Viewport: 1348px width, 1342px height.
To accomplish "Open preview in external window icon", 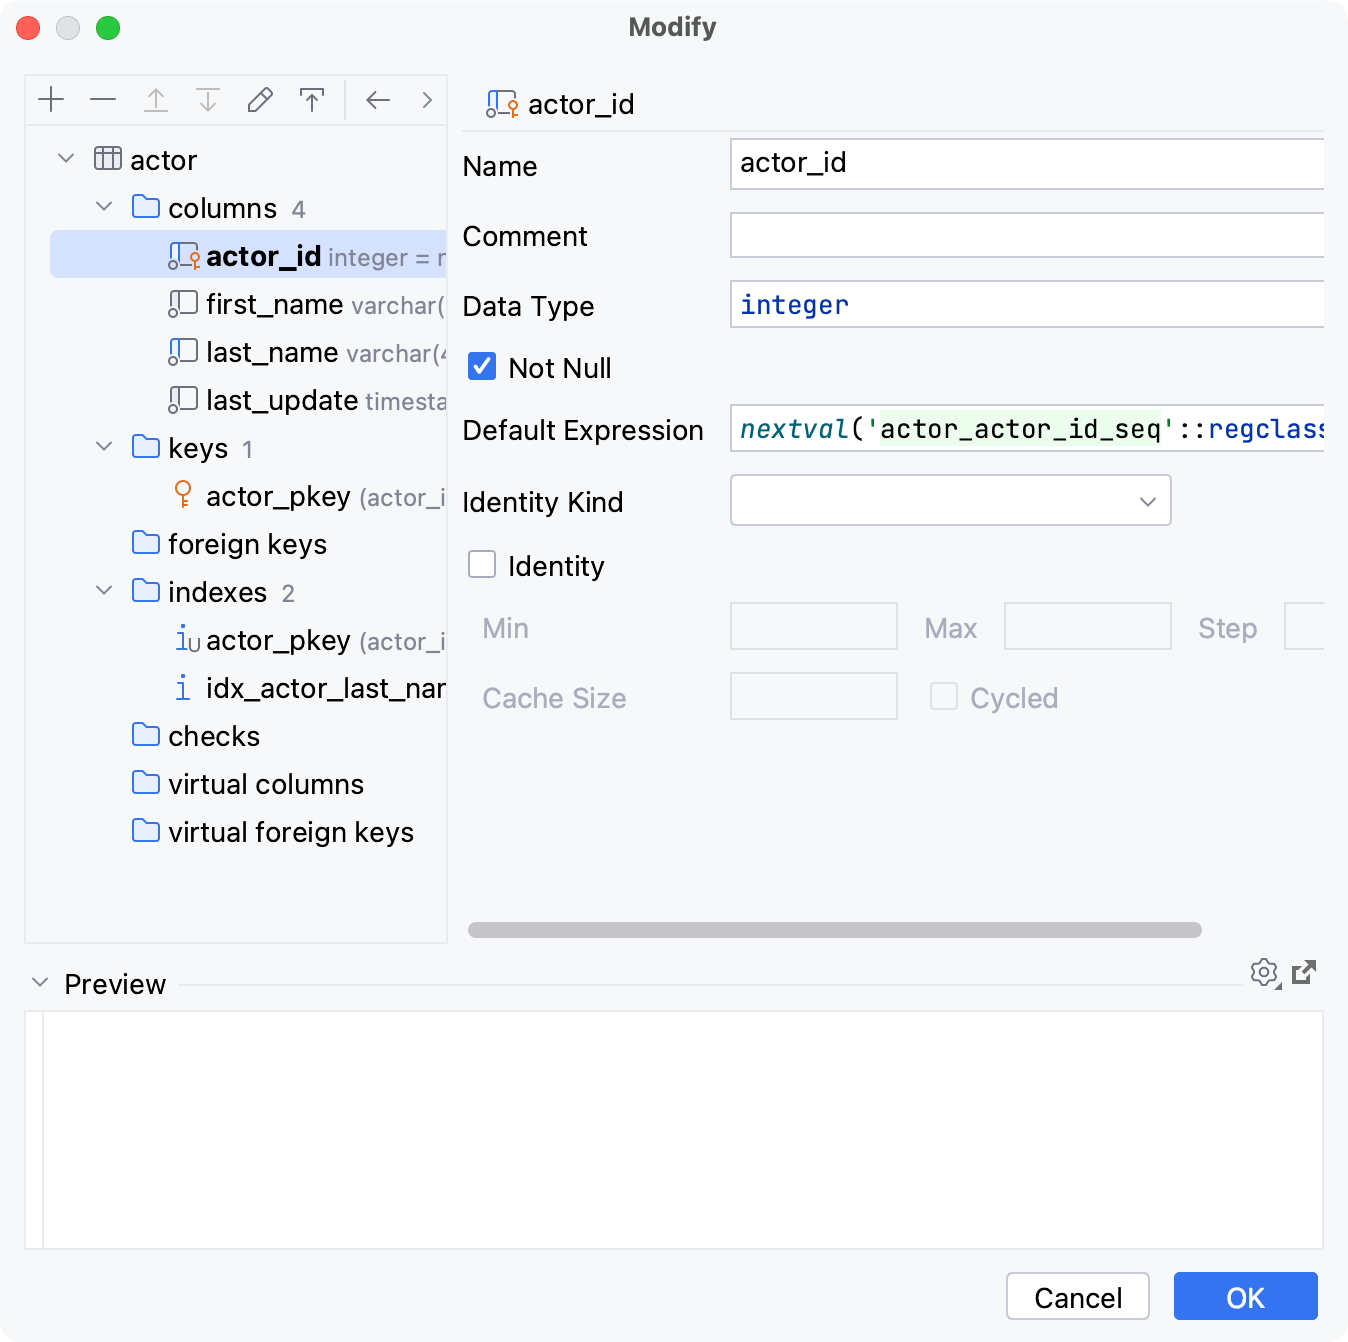I will 1304,972.
